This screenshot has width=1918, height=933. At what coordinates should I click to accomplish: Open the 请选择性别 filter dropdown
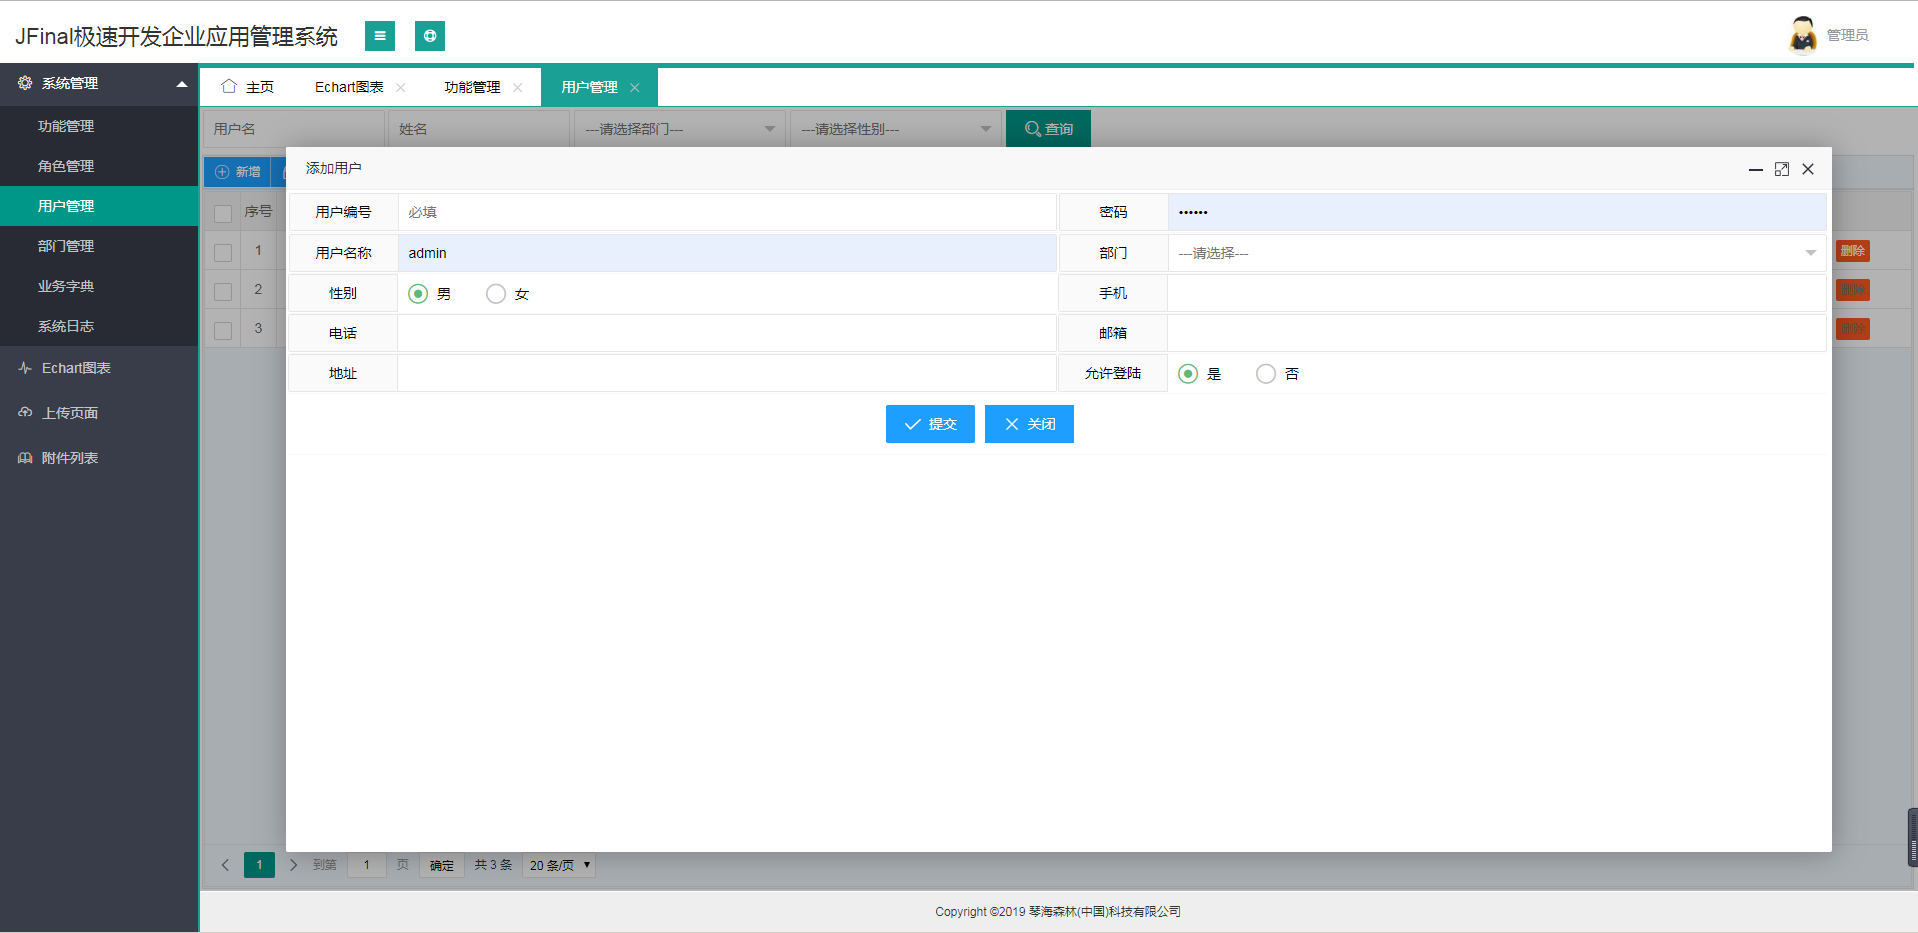coord(896,129)
